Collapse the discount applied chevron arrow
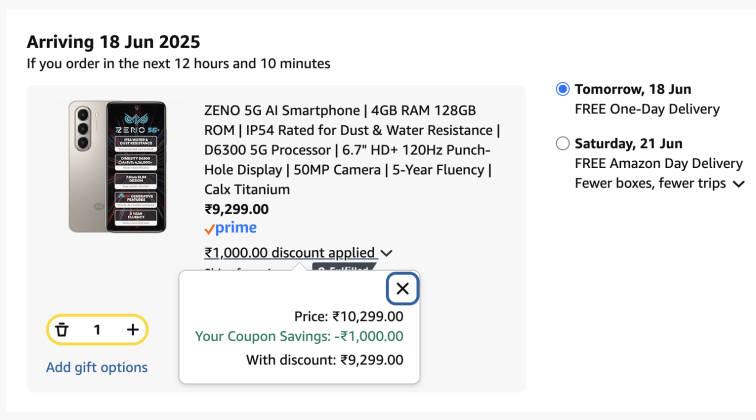 coord(387,254)
